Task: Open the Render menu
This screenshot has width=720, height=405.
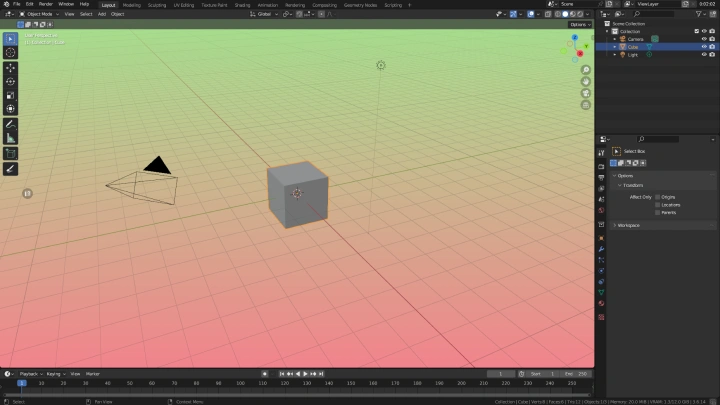Action: click(46, 4)
